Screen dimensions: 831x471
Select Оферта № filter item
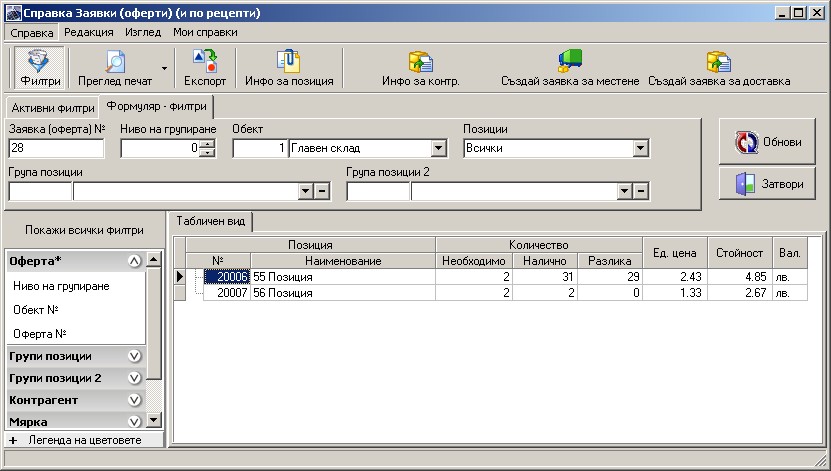[40, 334]
